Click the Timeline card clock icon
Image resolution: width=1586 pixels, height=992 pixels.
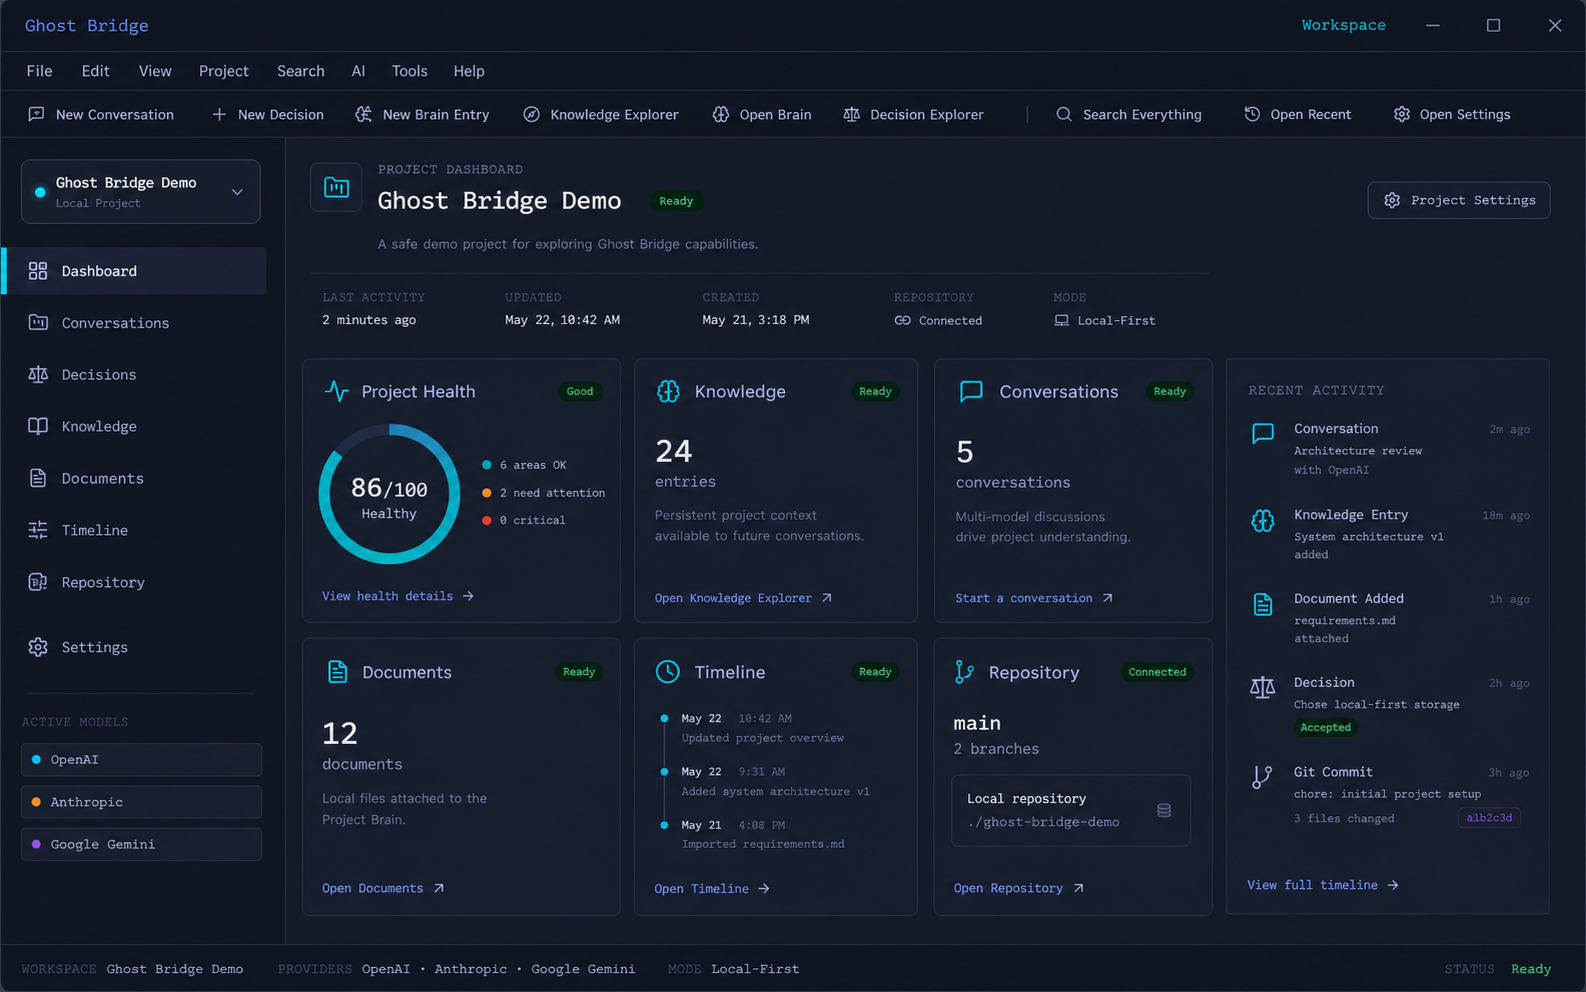tap(668, 672)
